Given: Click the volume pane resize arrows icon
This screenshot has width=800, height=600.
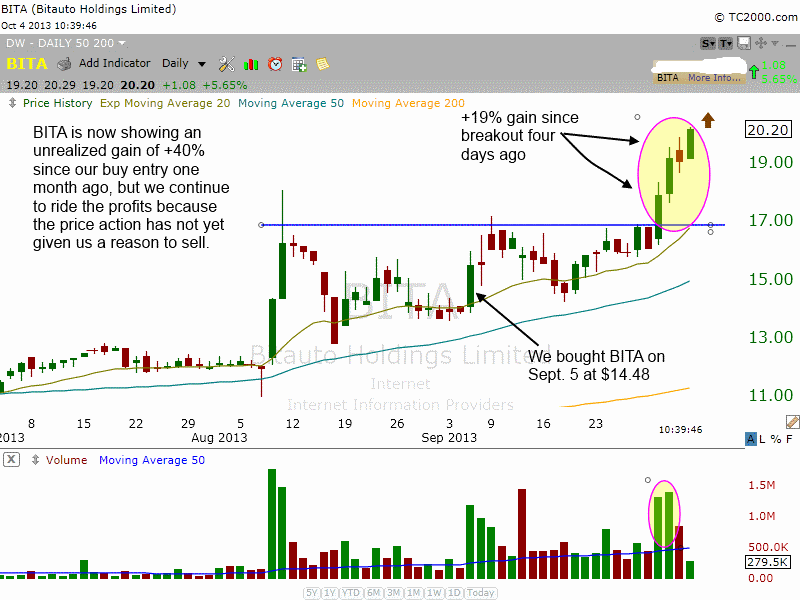Looking at the screenshot, I should [35, 460].
